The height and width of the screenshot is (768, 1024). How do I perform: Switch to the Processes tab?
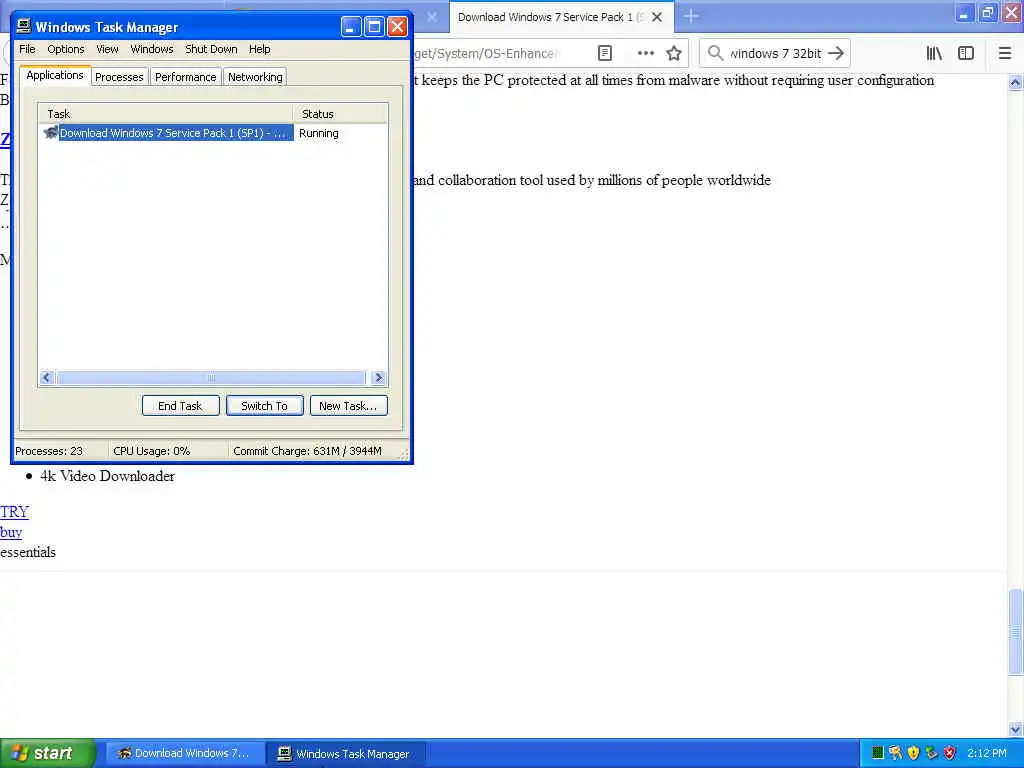tap(119, 77)
